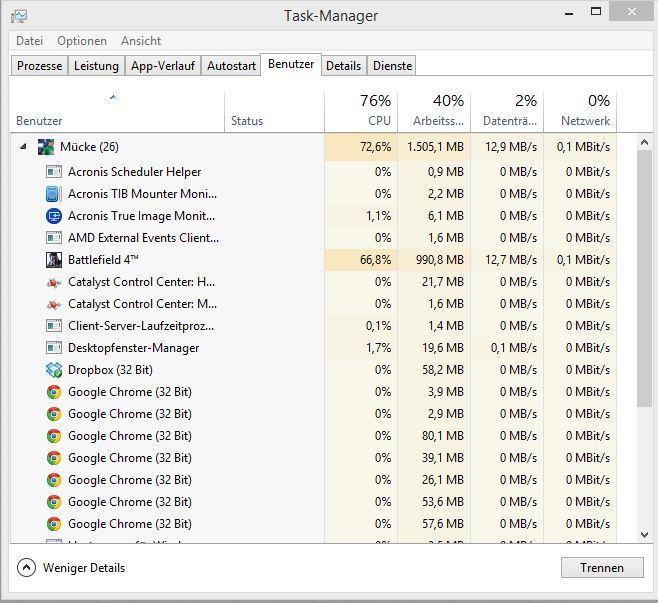
Task: Click the 66,8% CPU value
Action: (375, 260)
